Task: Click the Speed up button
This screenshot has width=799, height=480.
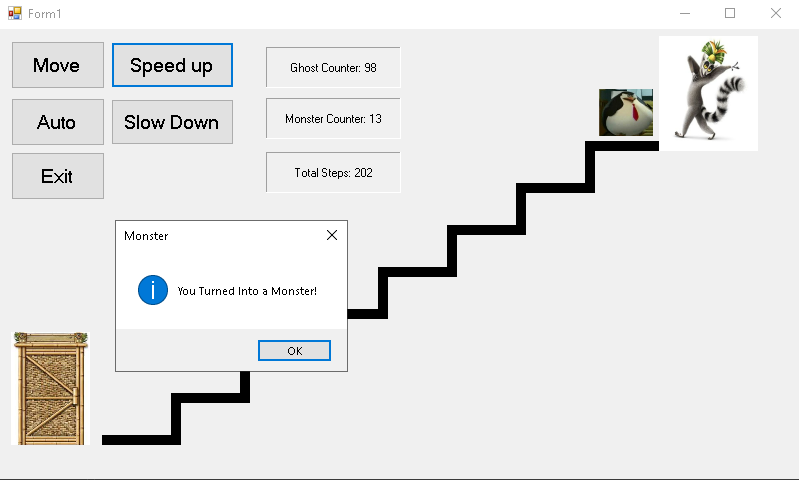Action: 172,65
